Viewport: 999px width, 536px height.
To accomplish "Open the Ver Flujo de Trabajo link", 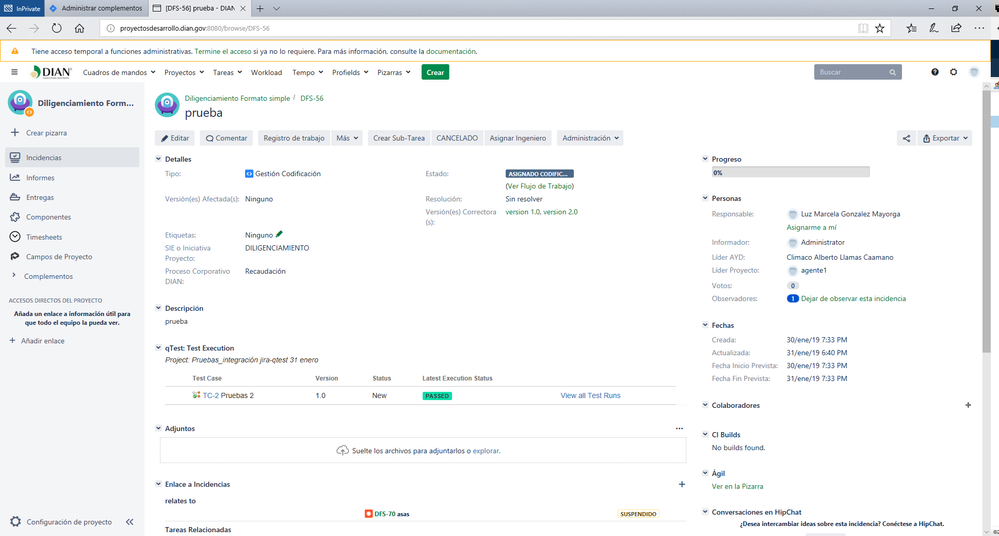I will (x=540, y=186).
